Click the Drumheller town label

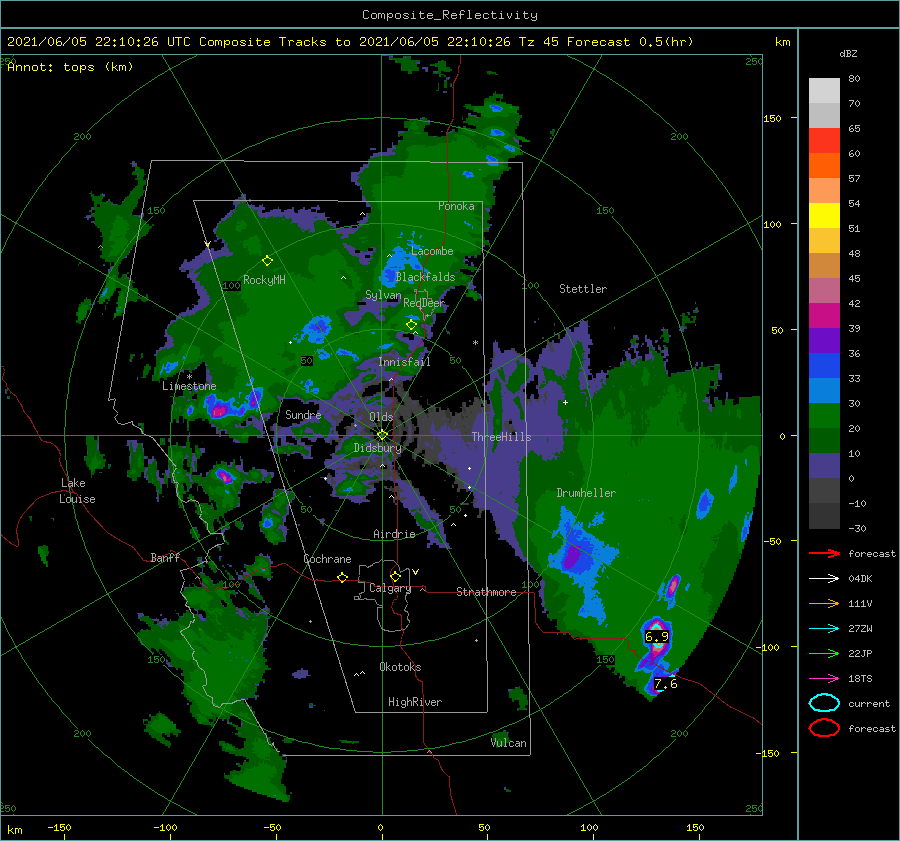586,493
